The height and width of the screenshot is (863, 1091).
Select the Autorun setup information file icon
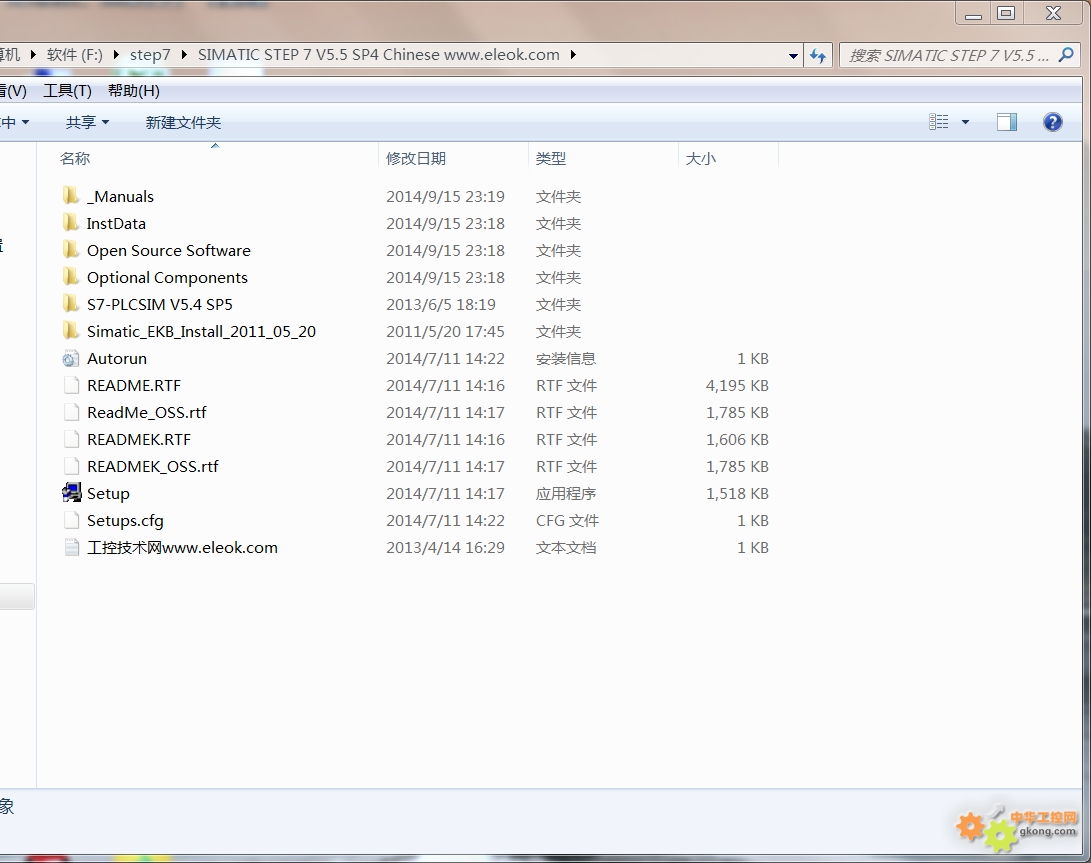click(x=70, y=358)
